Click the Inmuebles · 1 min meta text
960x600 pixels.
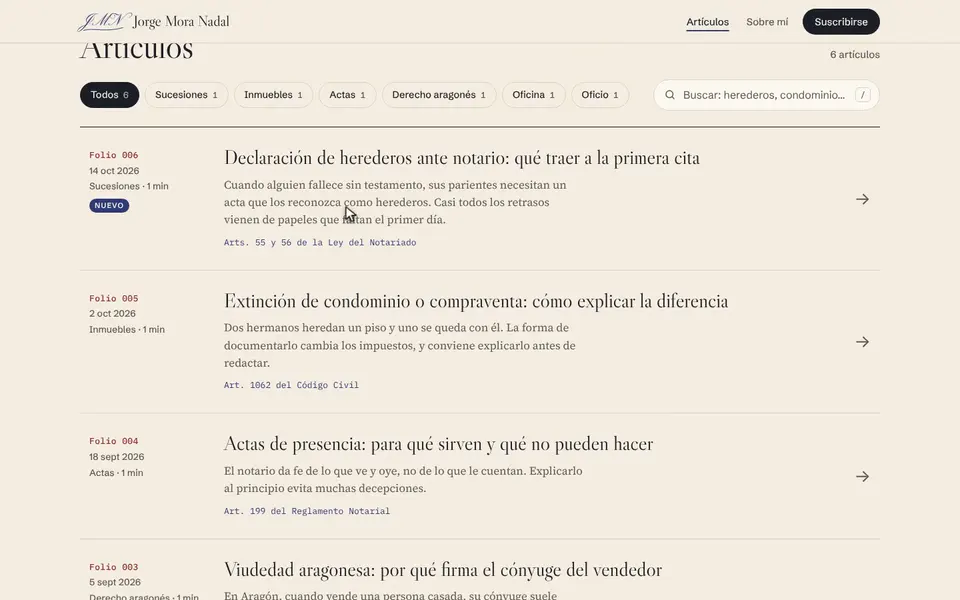(x=127, y=329)
